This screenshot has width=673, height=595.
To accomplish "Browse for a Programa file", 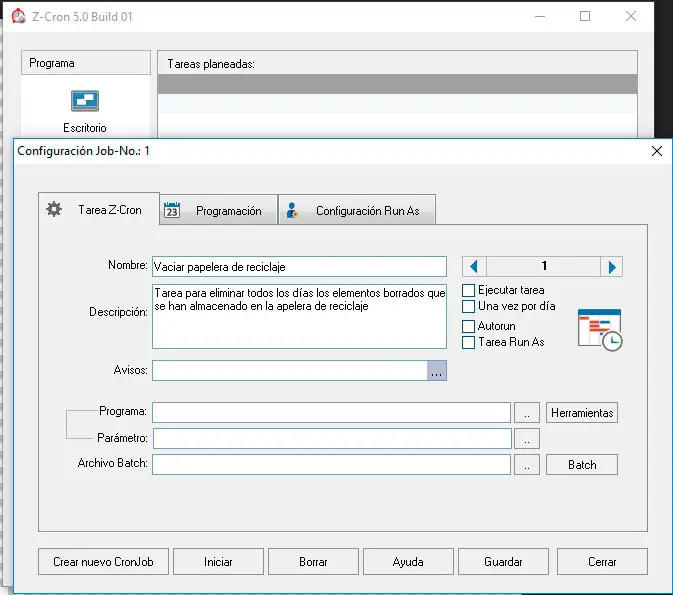I will (529, 412).
